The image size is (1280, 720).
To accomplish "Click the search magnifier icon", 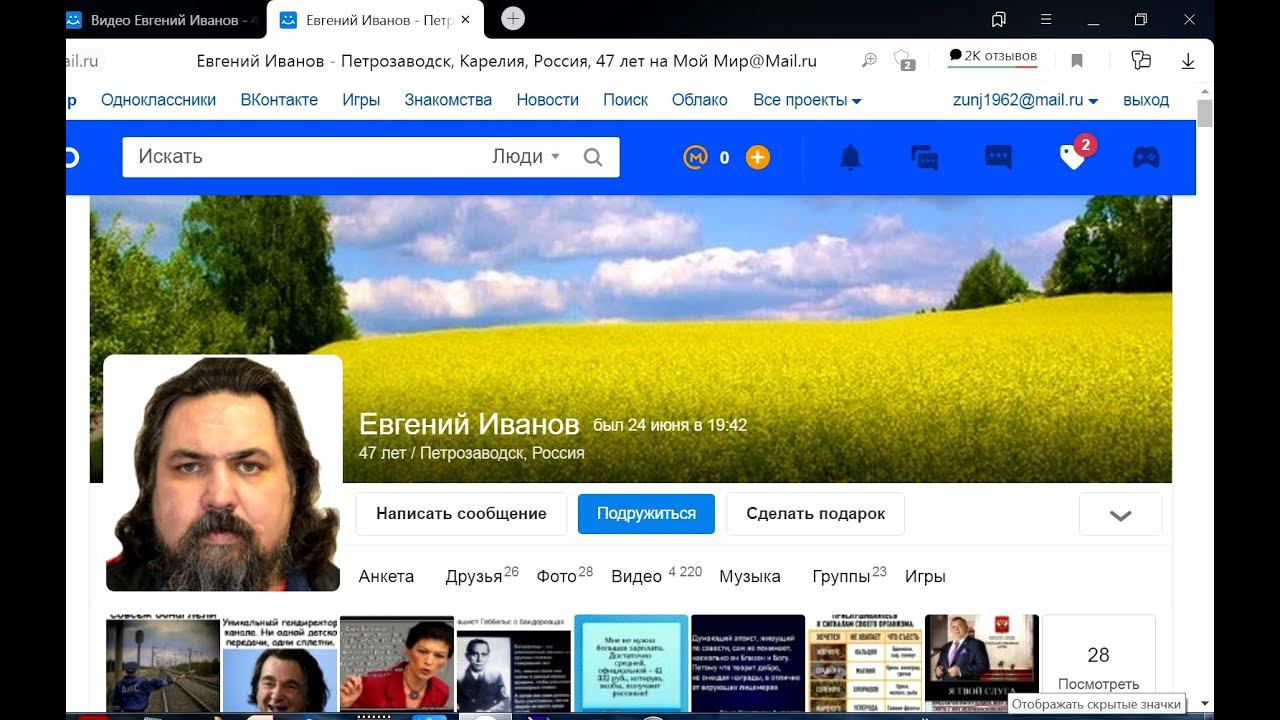I will [593, 157].
